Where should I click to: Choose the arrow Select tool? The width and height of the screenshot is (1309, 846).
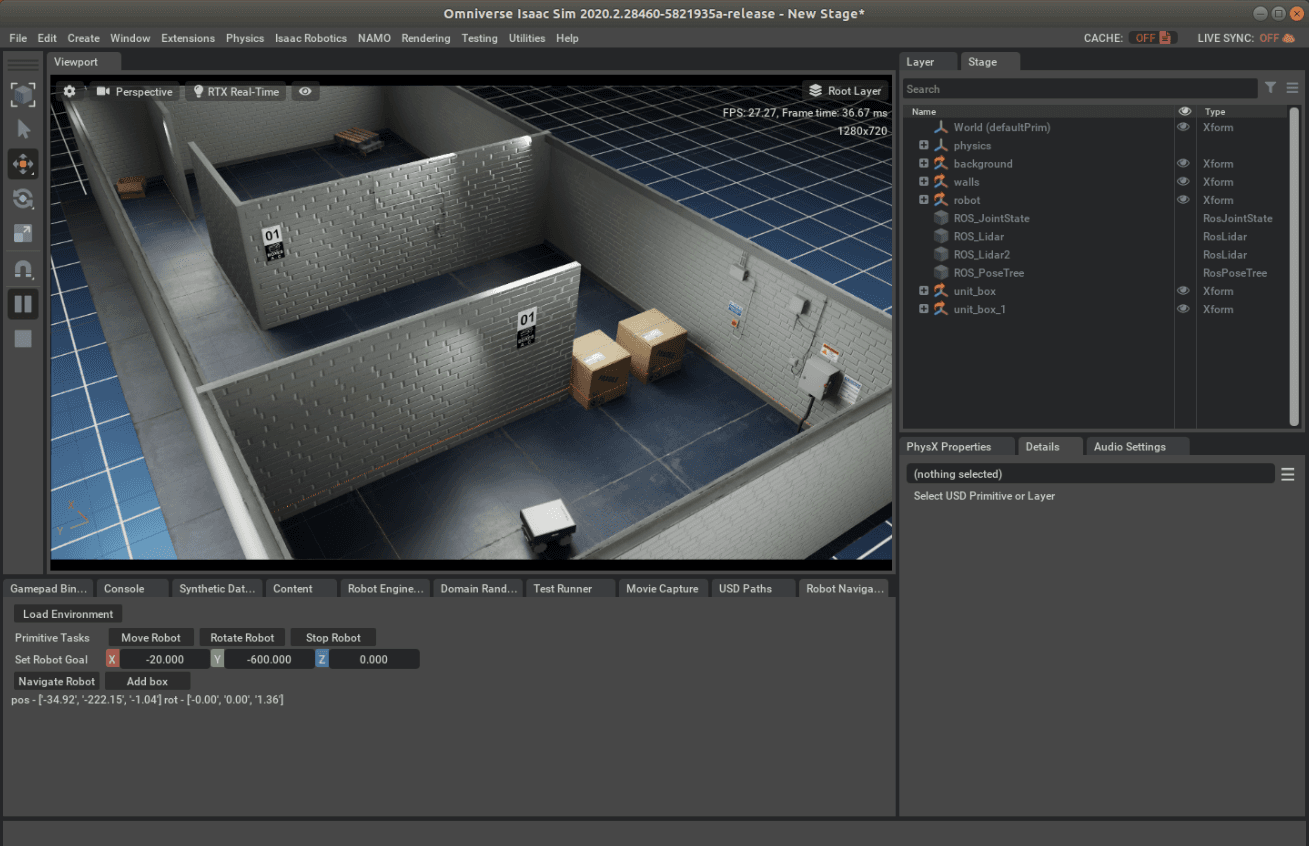pyautogui.click(x=23, y=129)
